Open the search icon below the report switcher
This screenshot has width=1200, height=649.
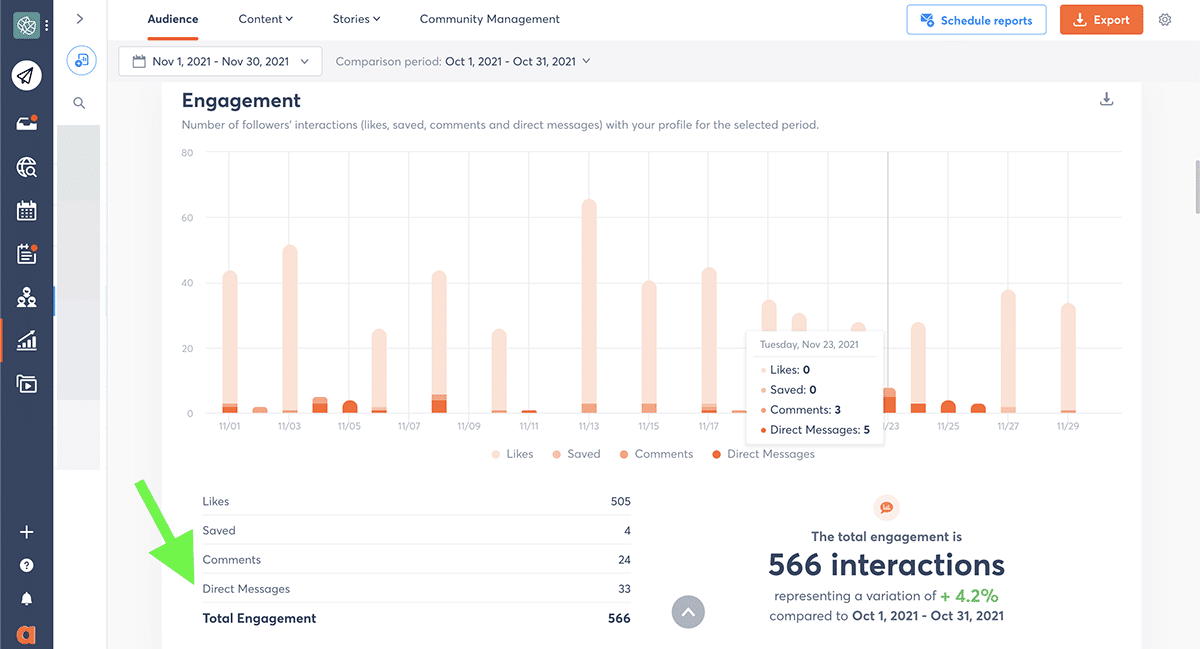pos(79,102)
